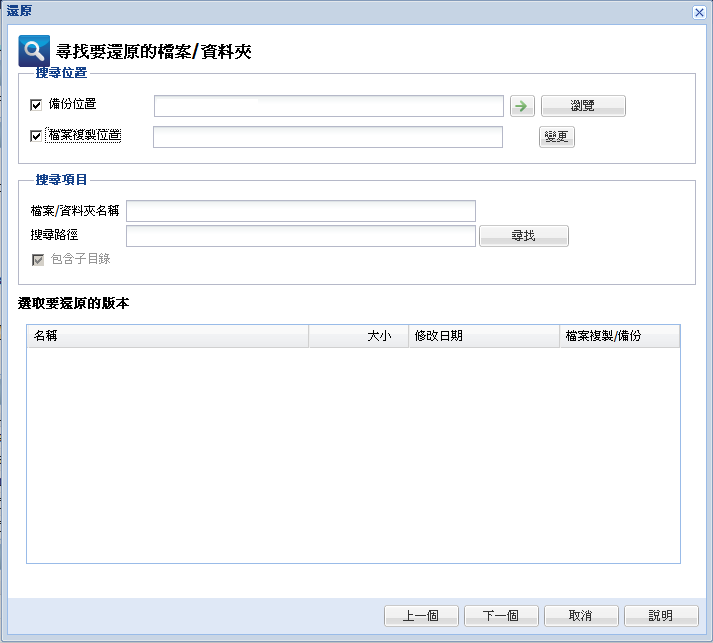Sort by 大小 column header
The image size is (713, 643).
(x=359, y=336)
